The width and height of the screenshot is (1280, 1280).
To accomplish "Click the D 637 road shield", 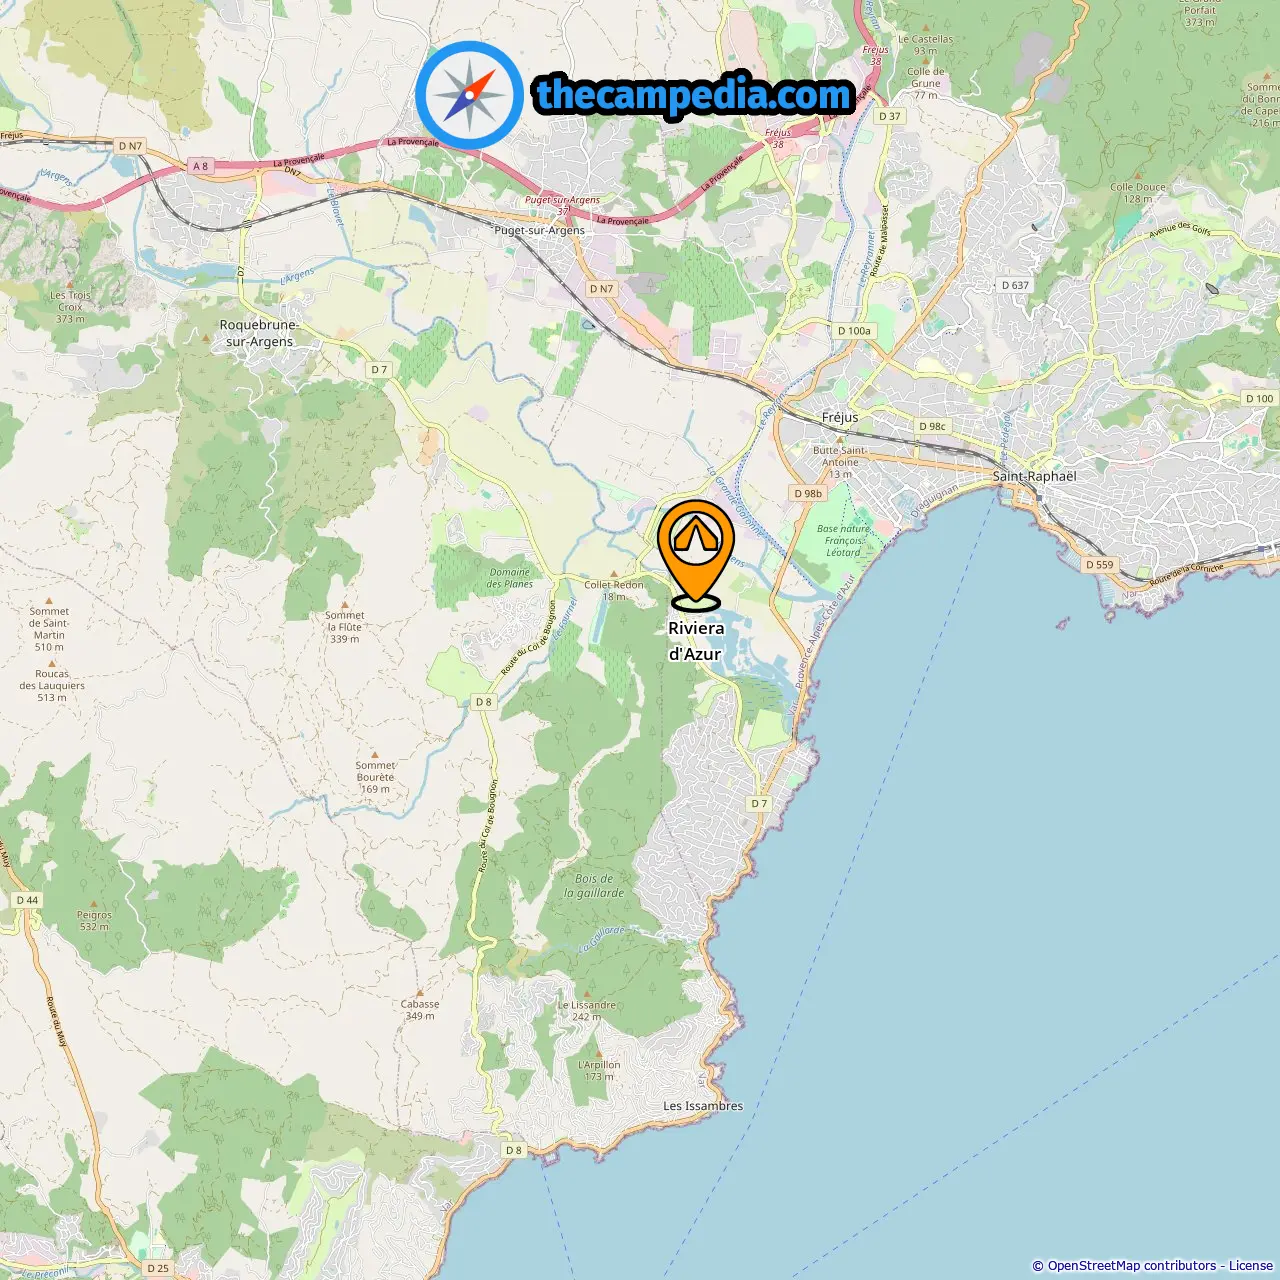I will pos(1015,285).
